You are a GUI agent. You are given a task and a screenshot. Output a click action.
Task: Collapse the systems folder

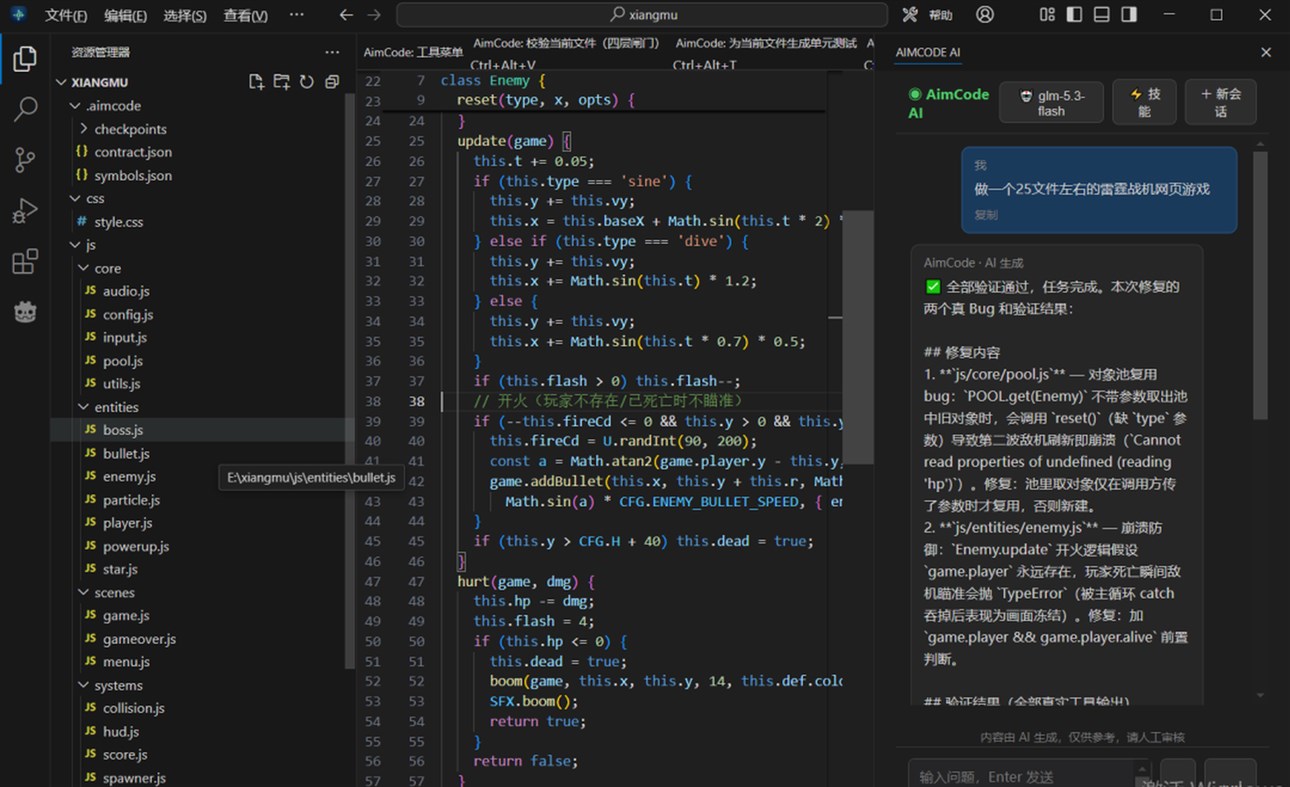coord(84,685)
